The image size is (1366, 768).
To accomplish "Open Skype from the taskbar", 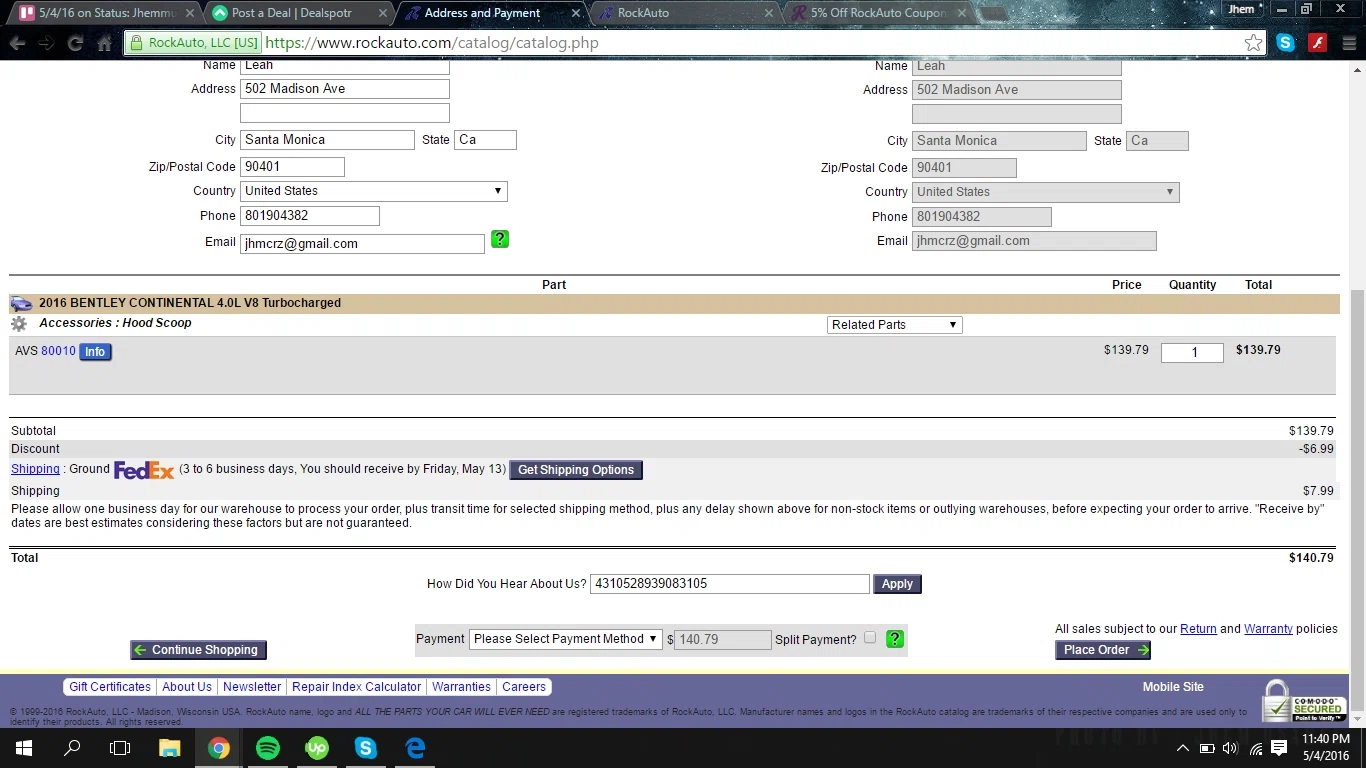I will coord(365,748).
